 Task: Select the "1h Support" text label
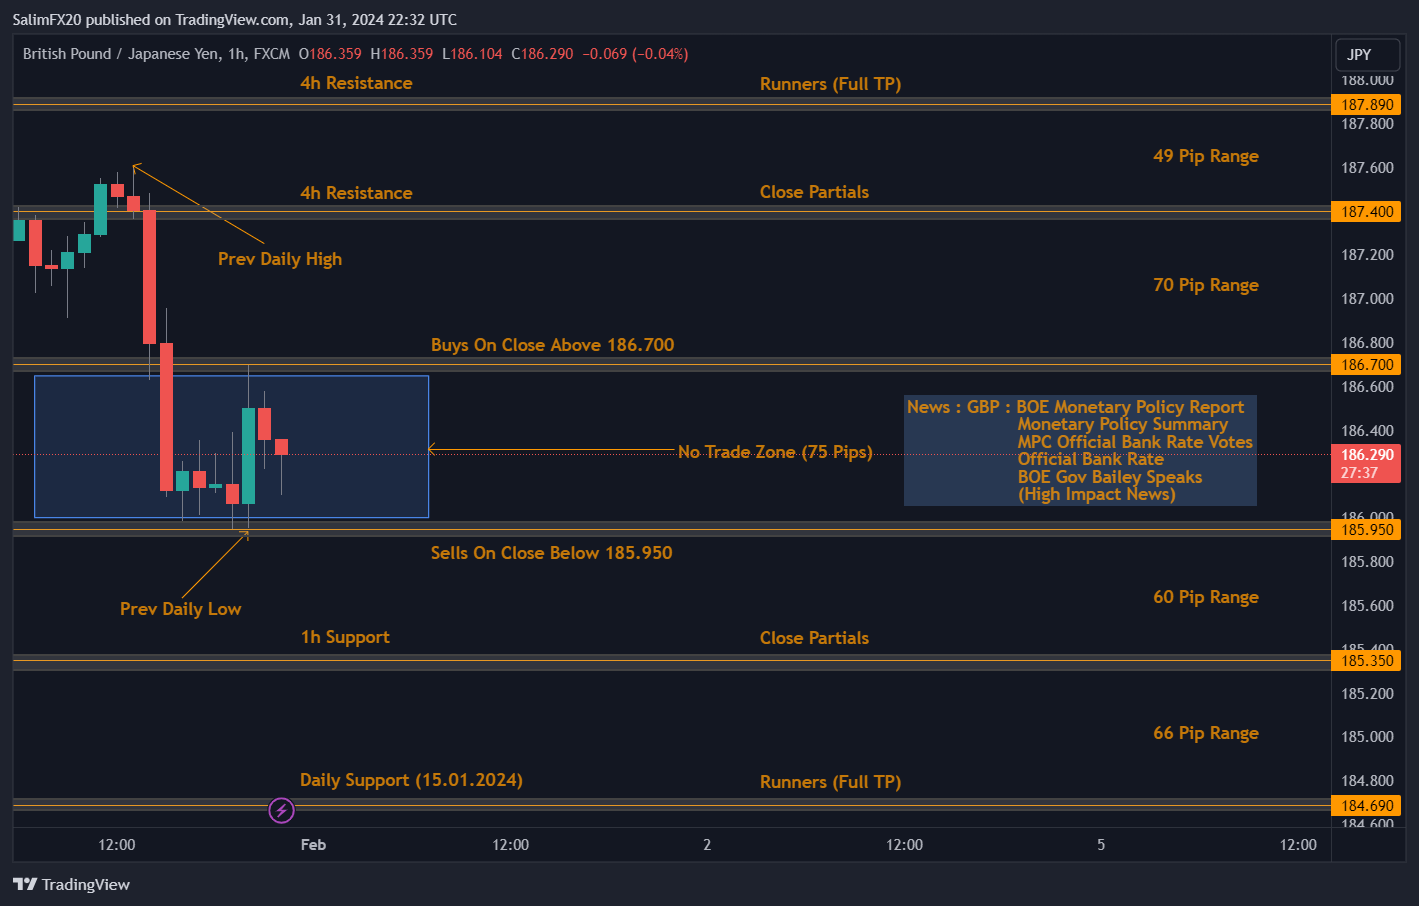pyautogui.click(x=345, y=637)
